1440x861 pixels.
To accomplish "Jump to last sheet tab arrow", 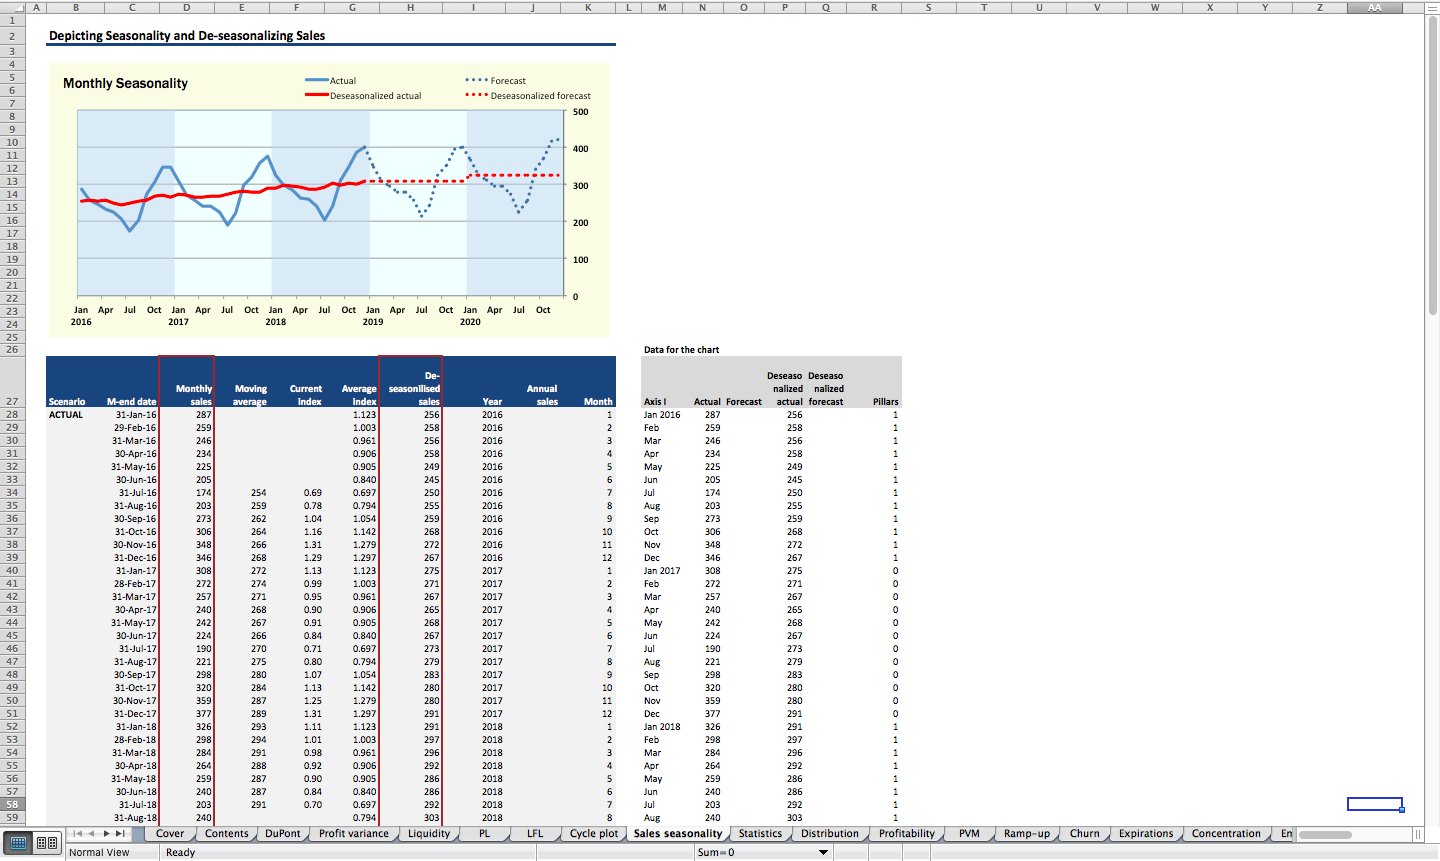I will (120, 833).
